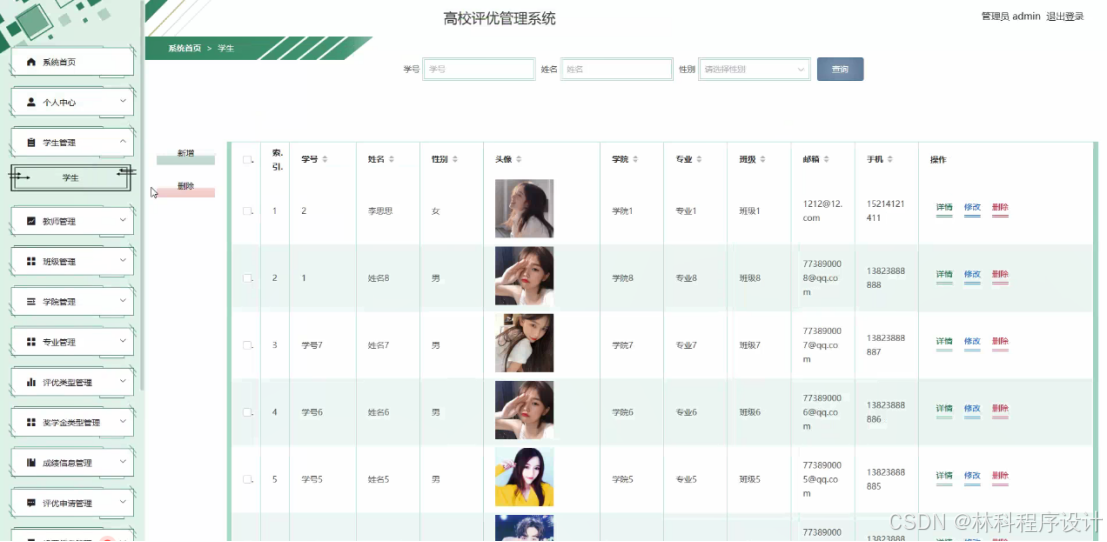
Task: Click the clipboard icon beside 学生管理
Action: click(x=31, y=143)
